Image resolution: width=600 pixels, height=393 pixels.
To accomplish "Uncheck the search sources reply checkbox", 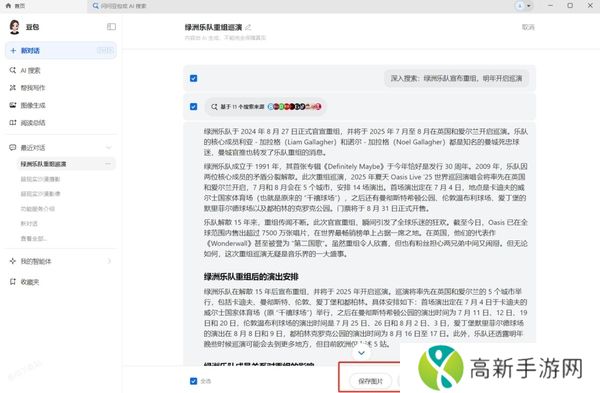I will click(x=194, y=106).
